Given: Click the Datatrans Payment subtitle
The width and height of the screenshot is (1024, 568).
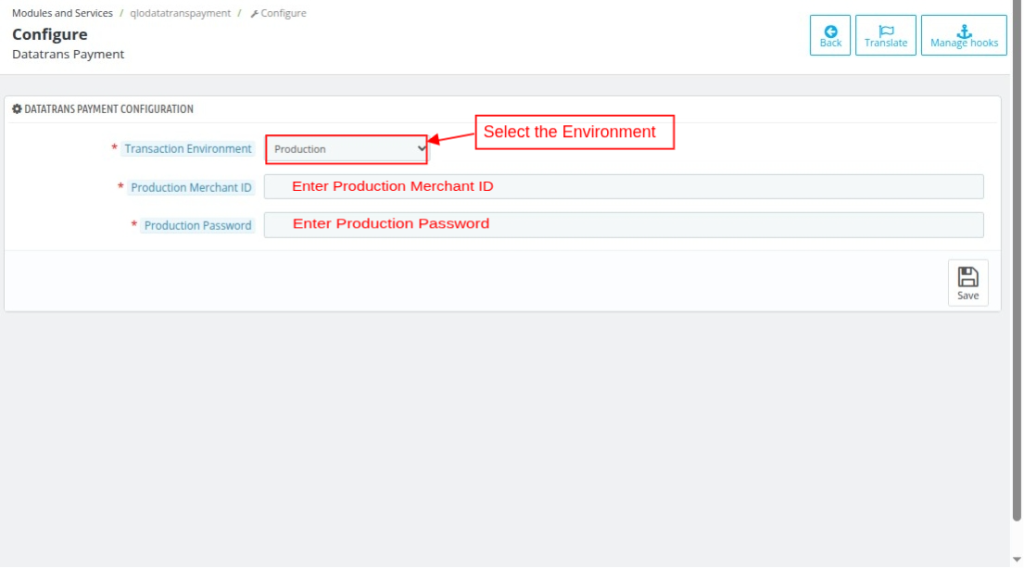Looking at the screenshot, I should pos(68,54).
